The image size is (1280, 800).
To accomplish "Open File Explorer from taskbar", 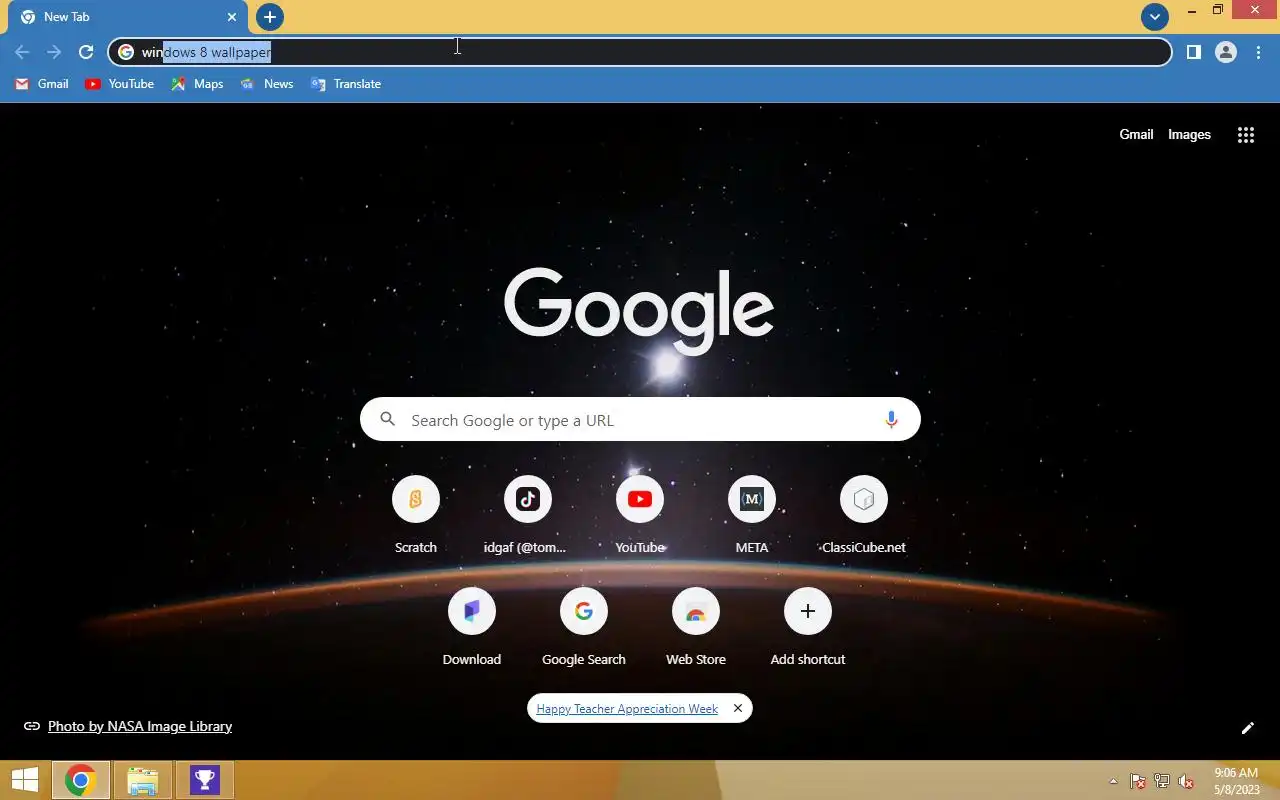I will click(143, 780).
